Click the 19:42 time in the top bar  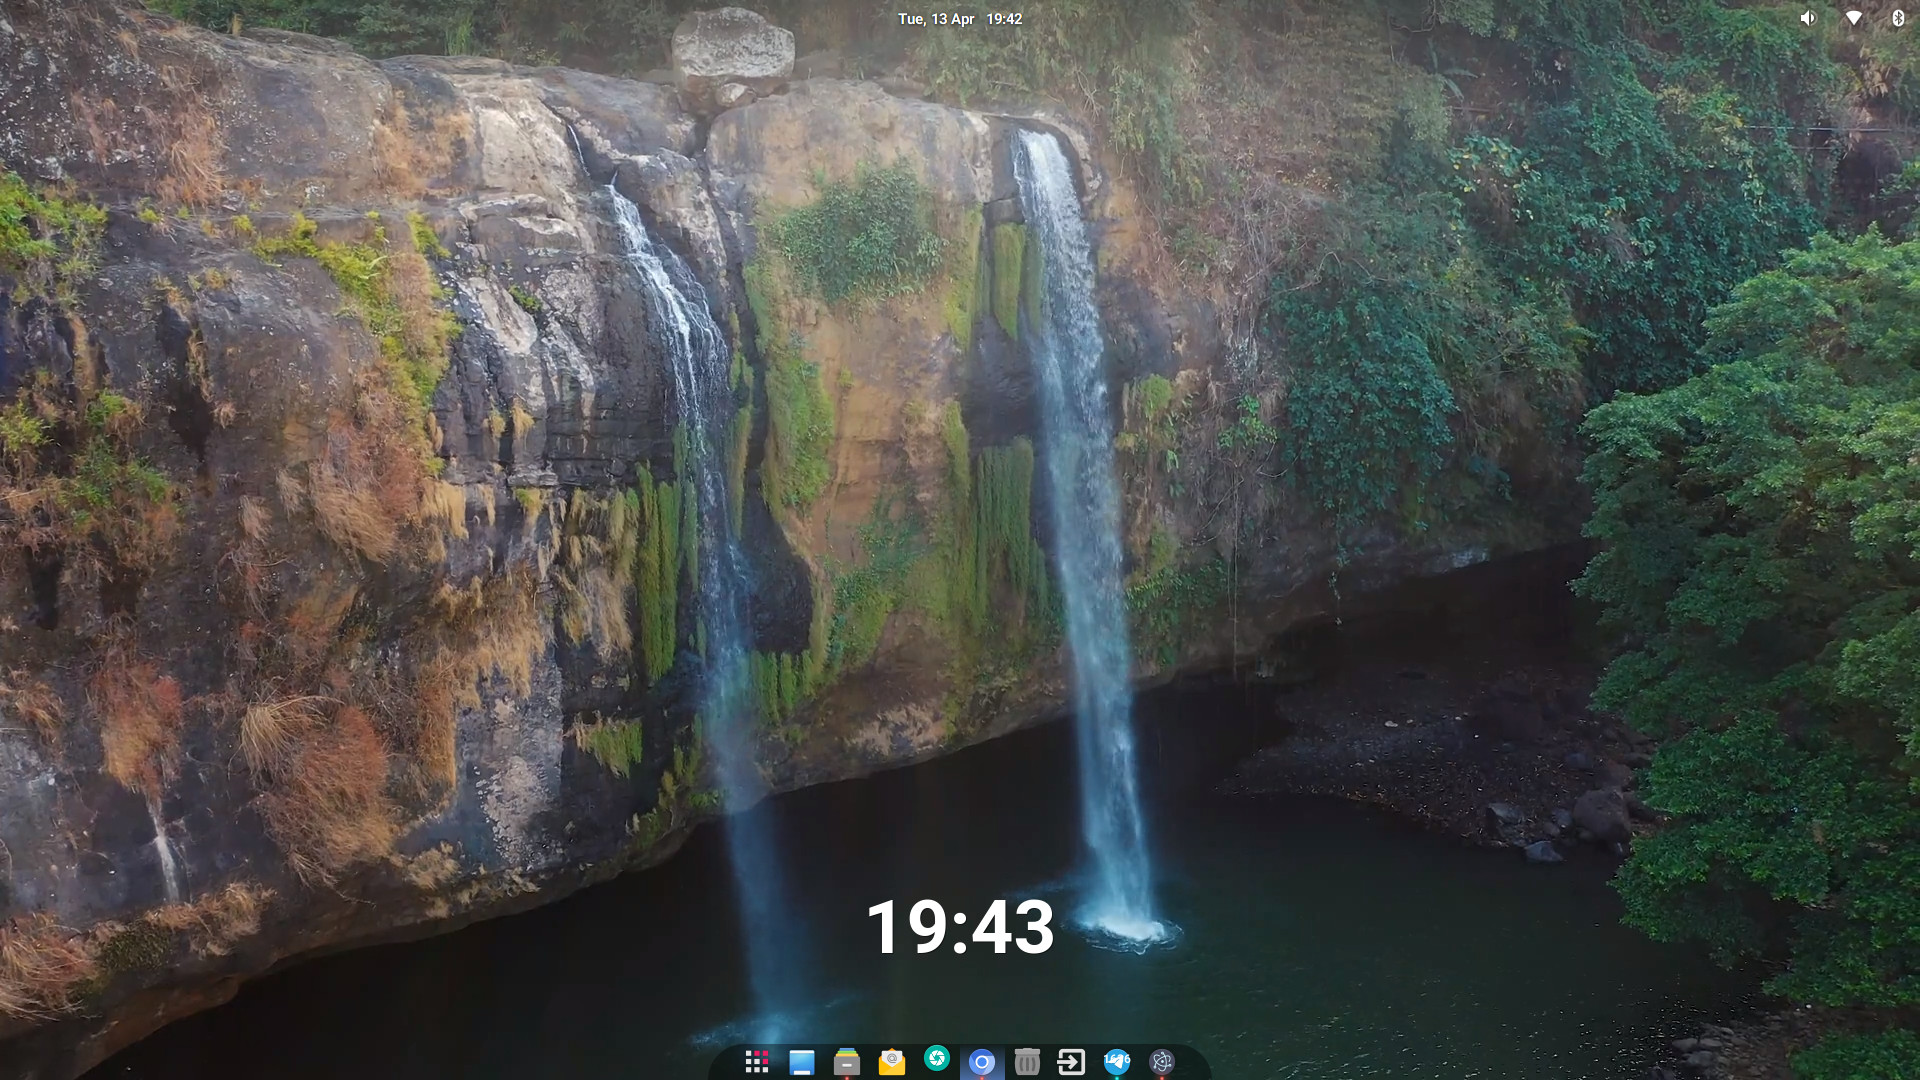point(1004,19)
